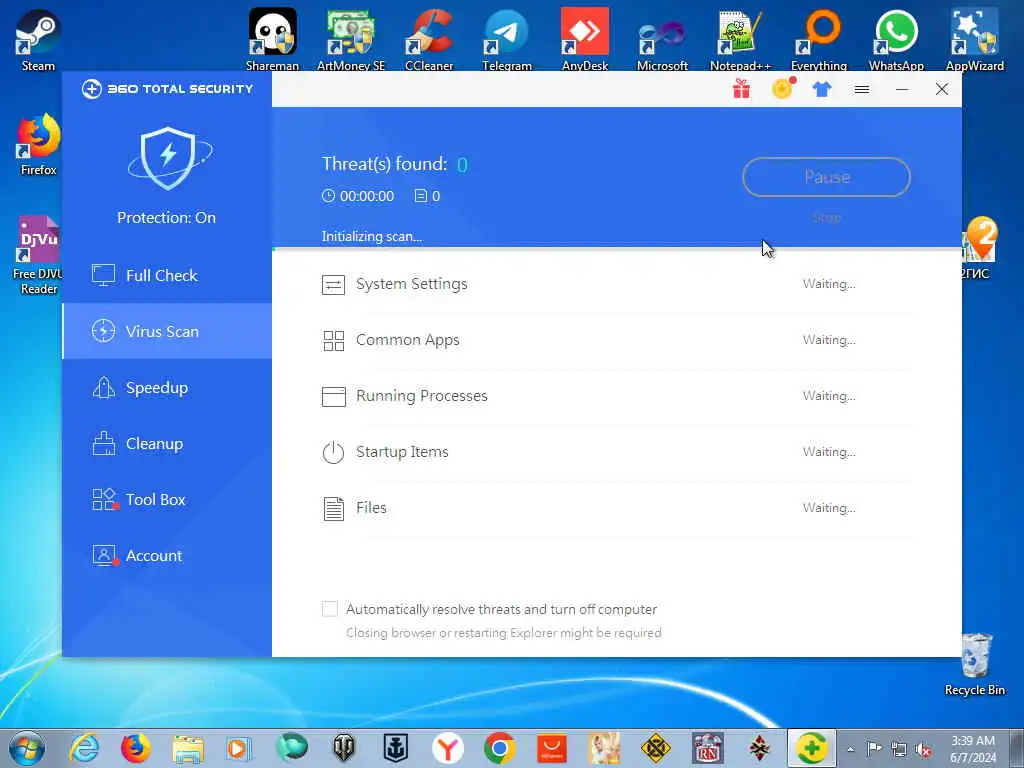Click the Running Processes window icon
1024x768 pixels.
pyautogui.click(x=334, y=396)
